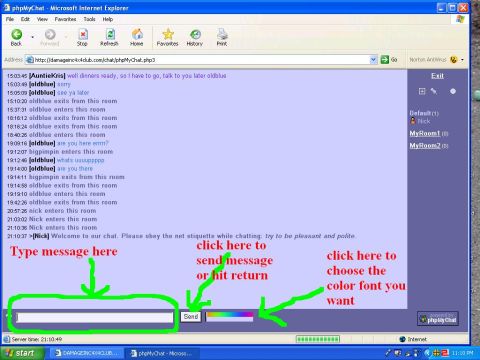Open the Back history dropdown arrow
Screen dimensions: 480x360
pos(33,37)
